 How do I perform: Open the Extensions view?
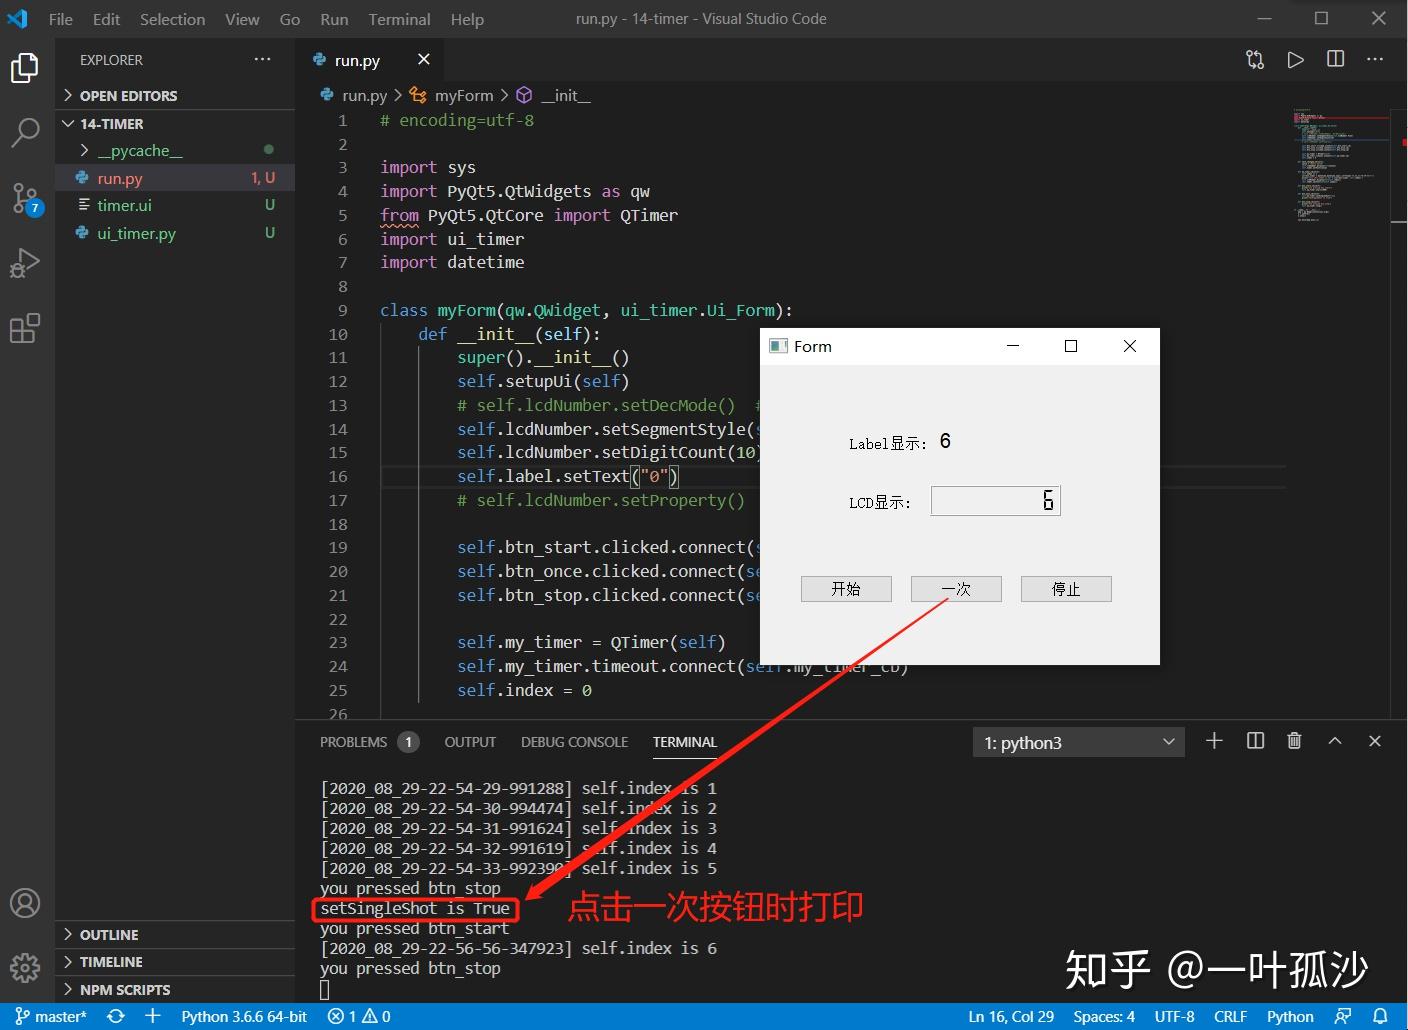tap(25, 328)
